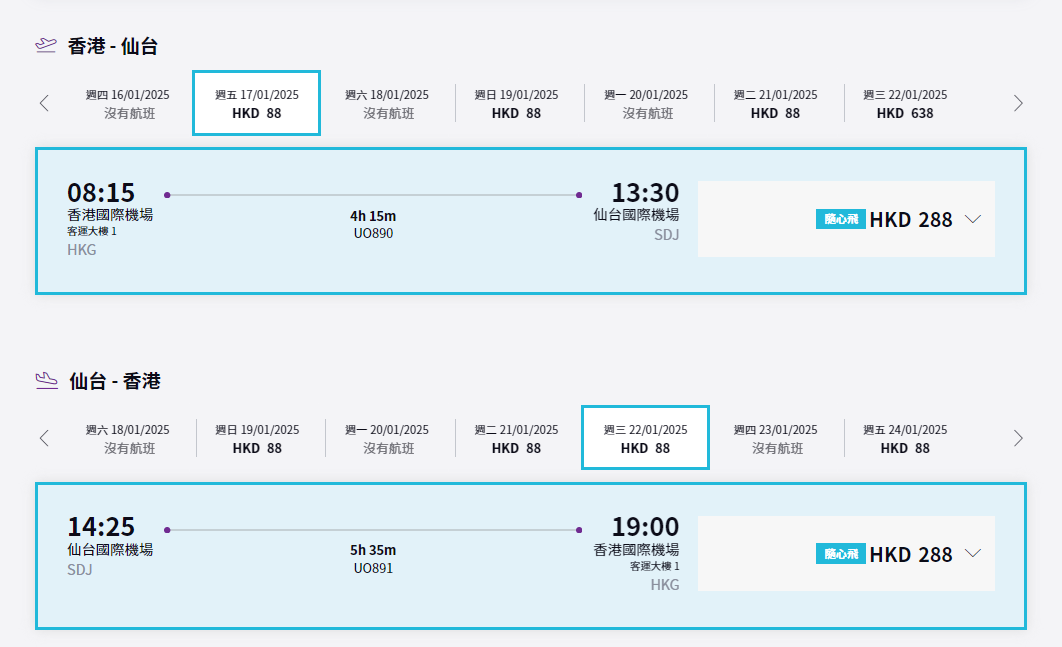Pick return date 週五 24/01/2025
The height and width of the screenshot is (647, 1062).
coord(905,438)
